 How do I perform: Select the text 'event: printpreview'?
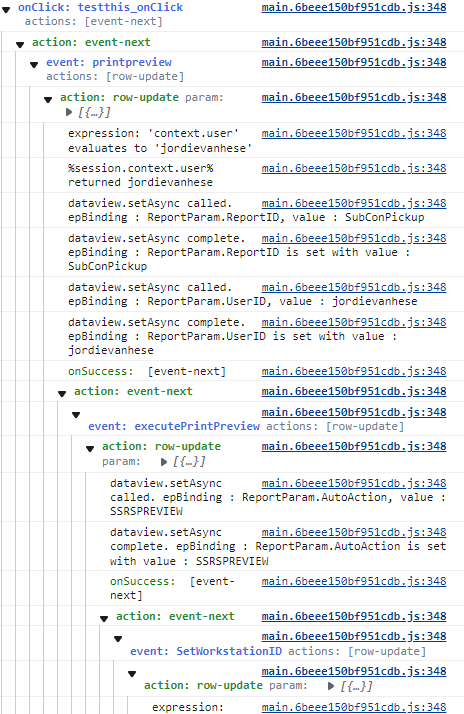[109, 62]
